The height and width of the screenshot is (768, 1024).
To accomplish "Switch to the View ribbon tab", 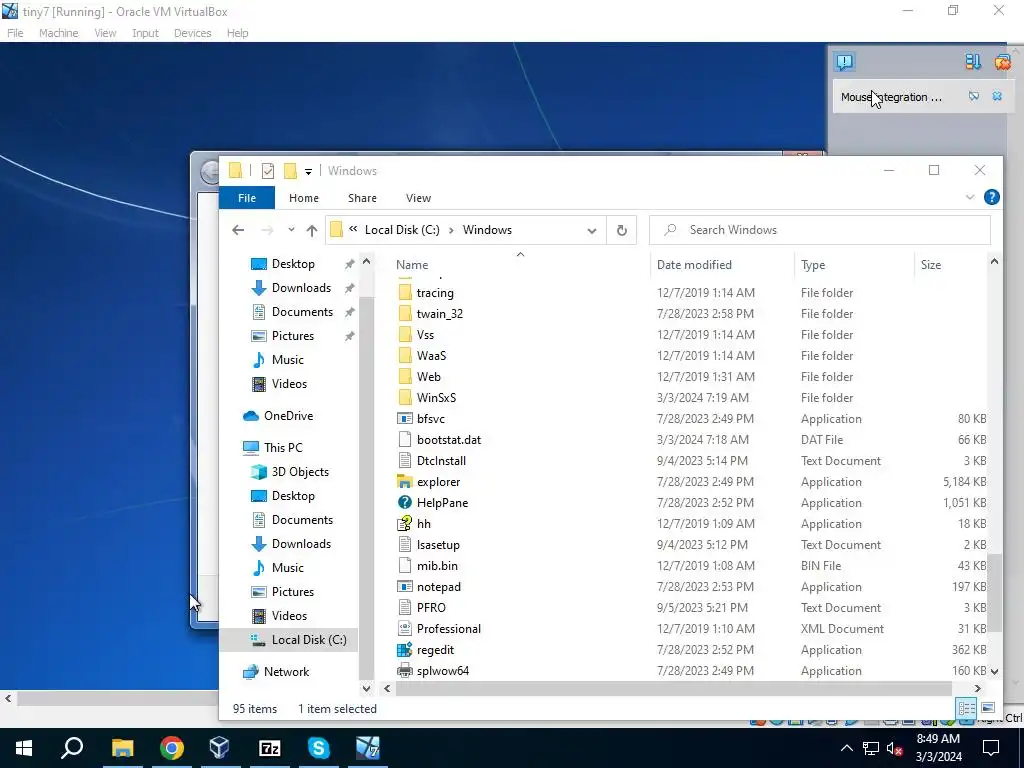I will click(418, 198).
